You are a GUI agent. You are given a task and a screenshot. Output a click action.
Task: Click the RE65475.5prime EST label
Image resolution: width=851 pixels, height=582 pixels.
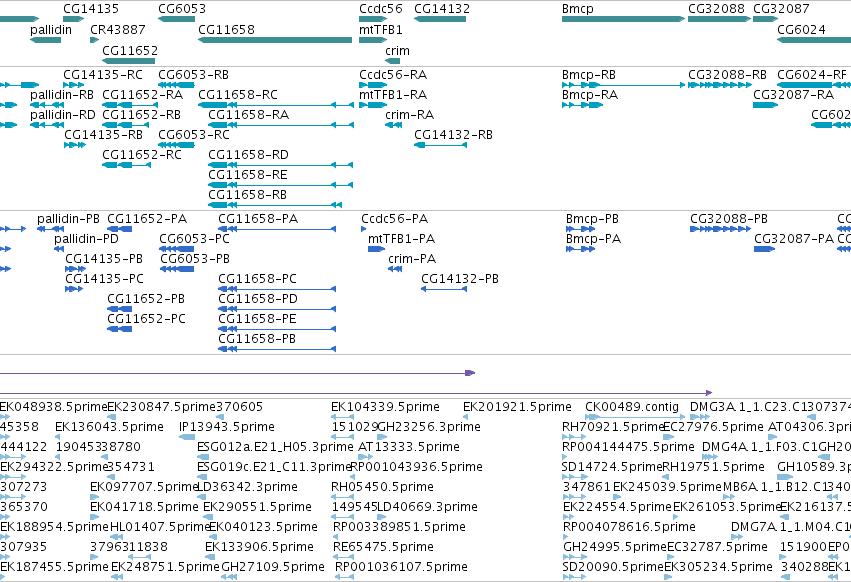383,547
